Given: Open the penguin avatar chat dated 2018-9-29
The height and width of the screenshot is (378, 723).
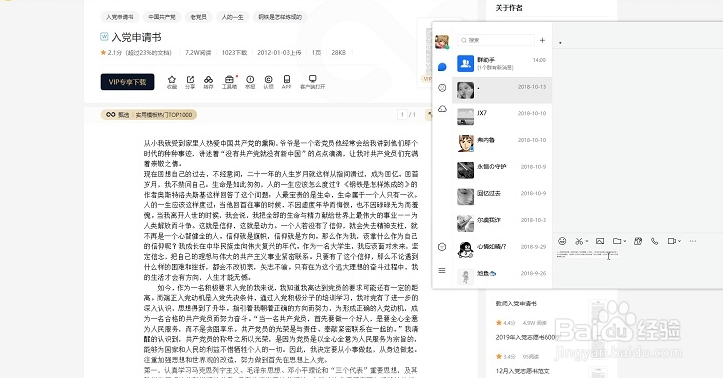Looking at the screenshot, I should (x=502, y=251).
